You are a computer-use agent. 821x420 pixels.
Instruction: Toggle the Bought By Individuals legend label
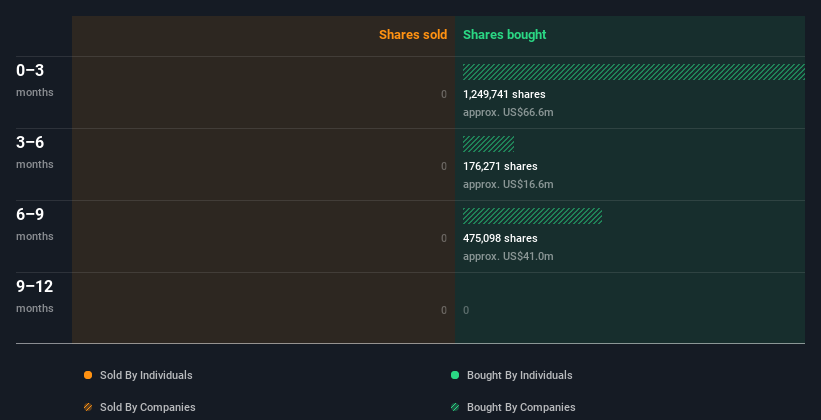point(519,375)
